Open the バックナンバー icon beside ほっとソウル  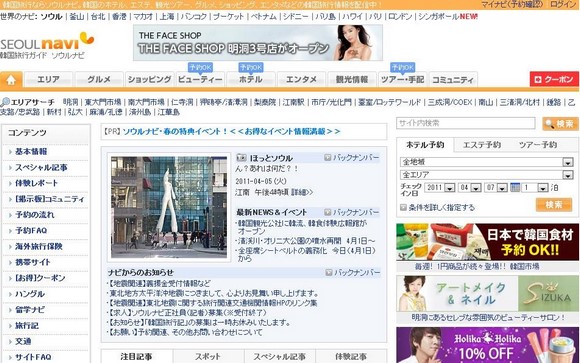(x=327, y=158)
